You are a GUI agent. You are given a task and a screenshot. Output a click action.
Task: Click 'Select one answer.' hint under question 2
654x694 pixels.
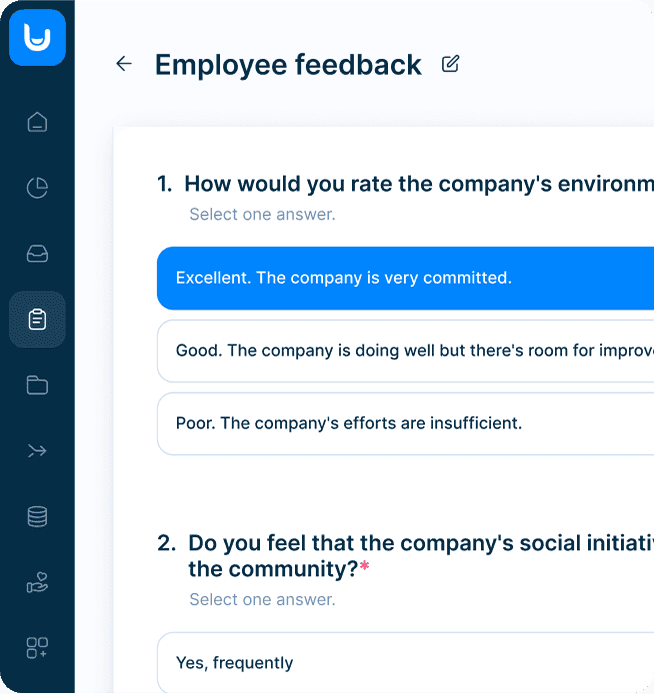tap(262, 600)
